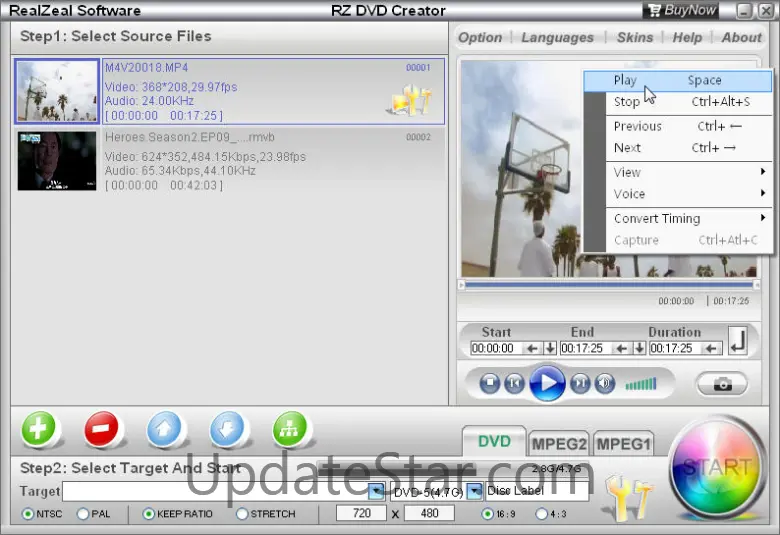Click the height field showing 480
This screenshot has width=780, height=535.
[429, 513]
